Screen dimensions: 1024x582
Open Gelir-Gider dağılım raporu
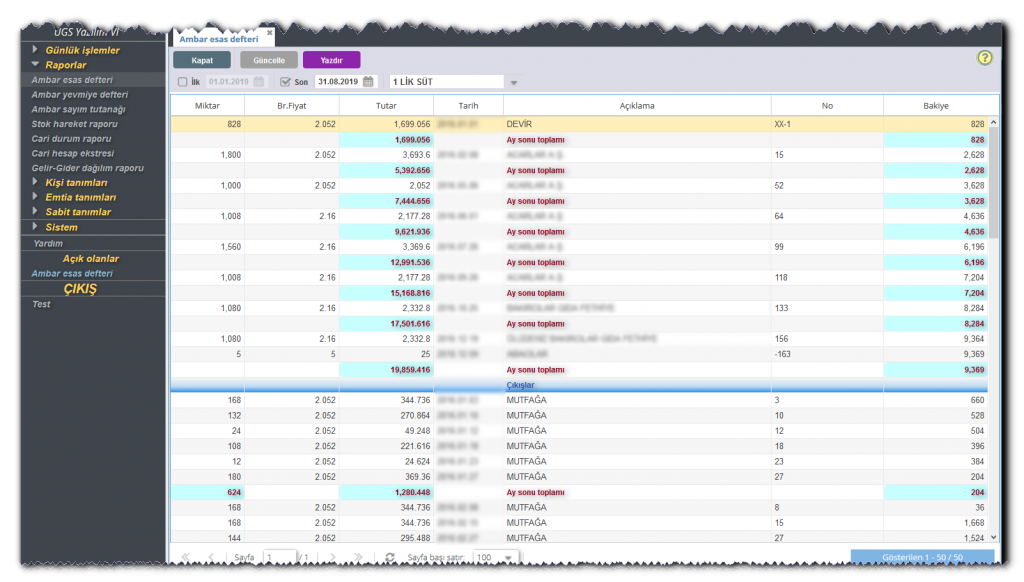pyautogui.click(x=88, y=168)
